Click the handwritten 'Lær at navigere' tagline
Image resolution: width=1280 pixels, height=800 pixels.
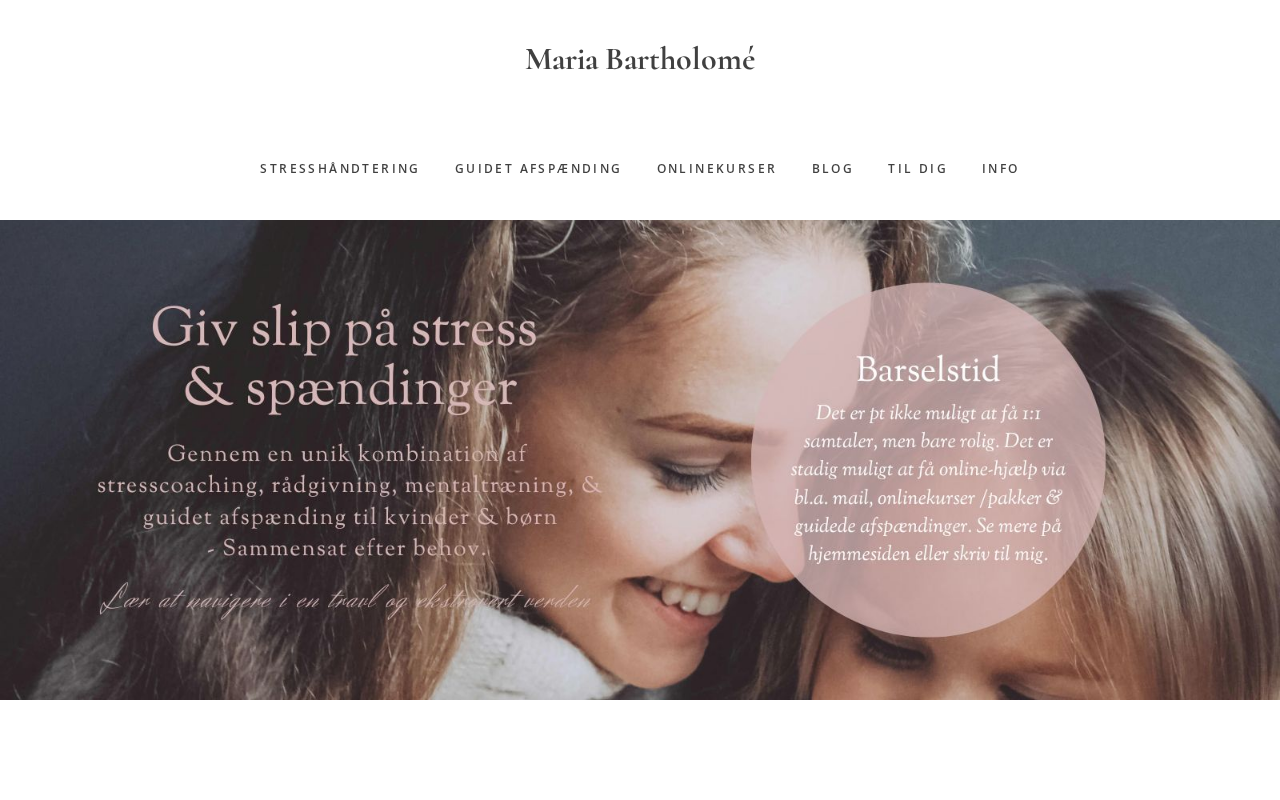[x=346, y=600]
